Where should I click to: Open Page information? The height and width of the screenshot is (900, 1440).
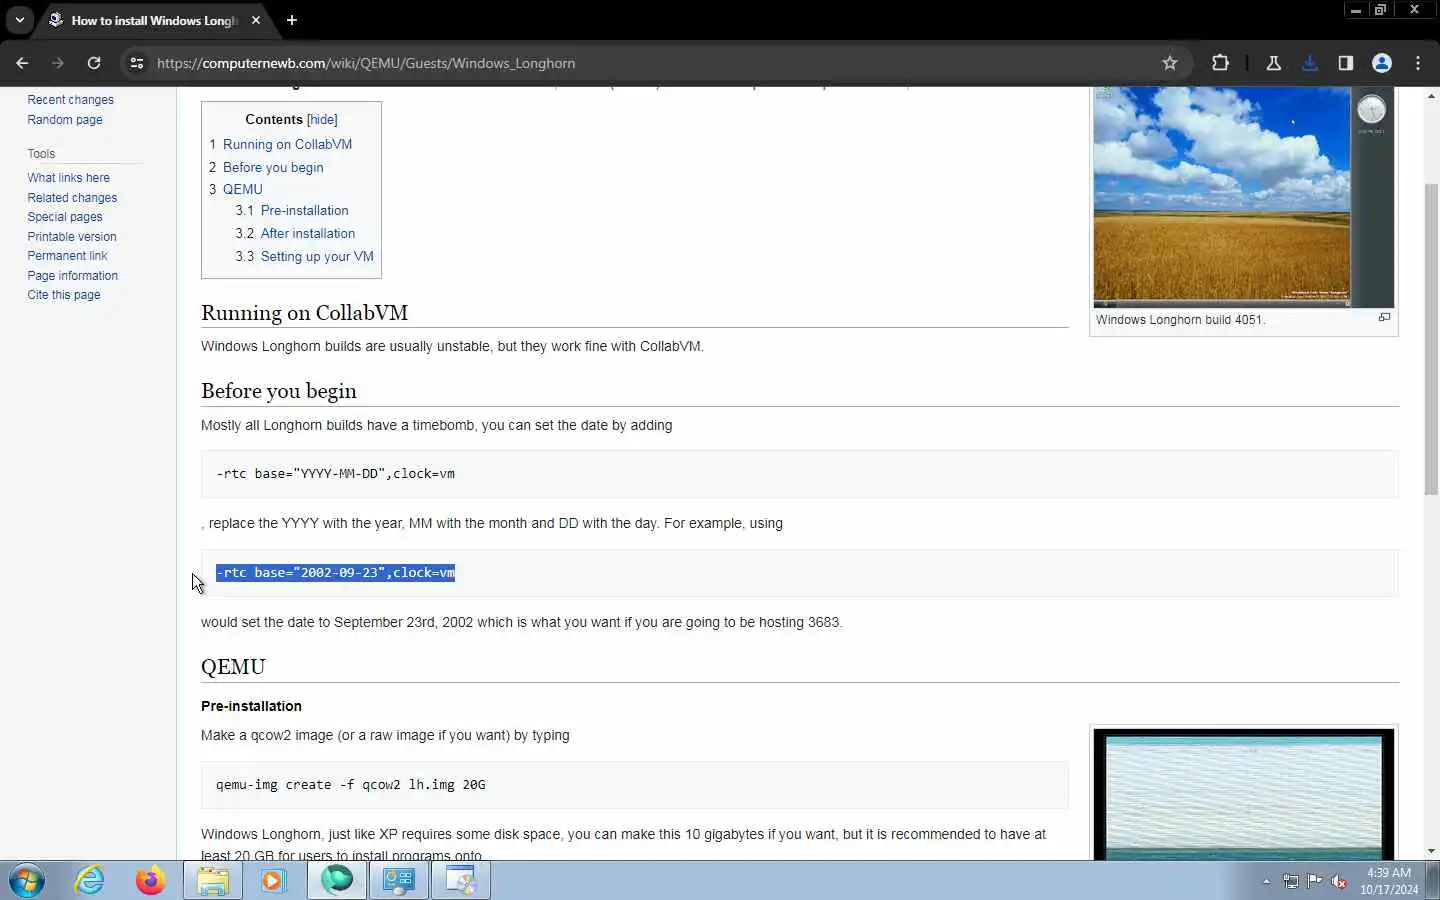pos(73,276)
